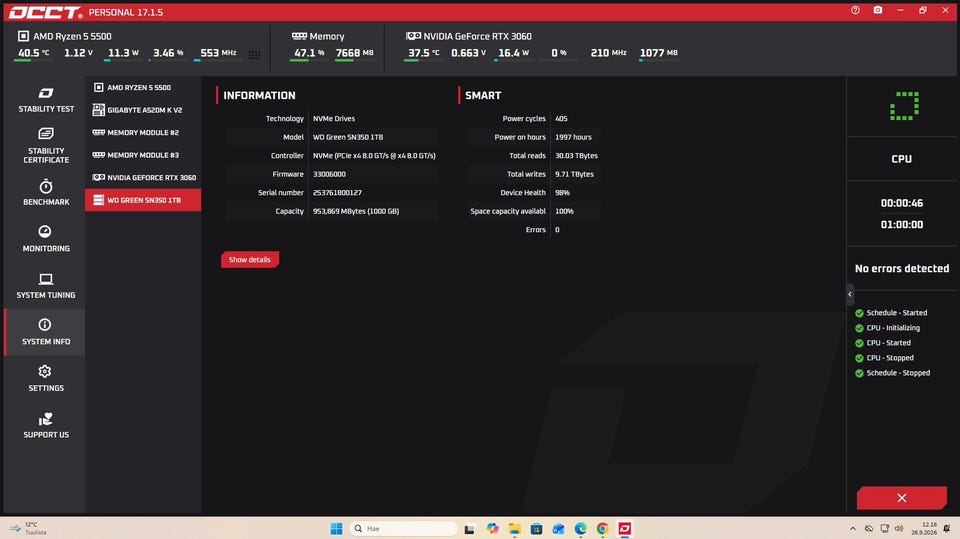Open the System Tuning section
The height and width of the screenshot is (539, 960).
point(45,285)
